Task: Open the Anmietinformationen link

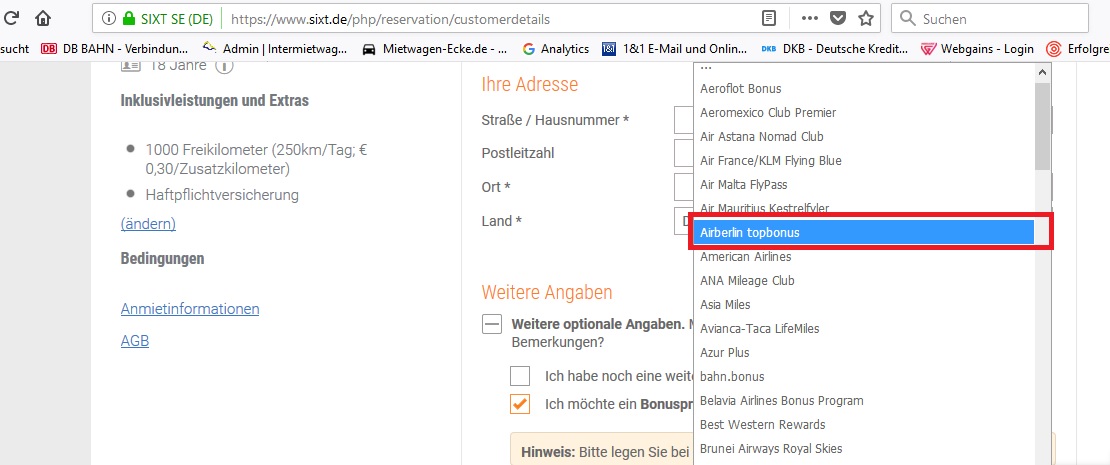Action: tap(190, 309)
